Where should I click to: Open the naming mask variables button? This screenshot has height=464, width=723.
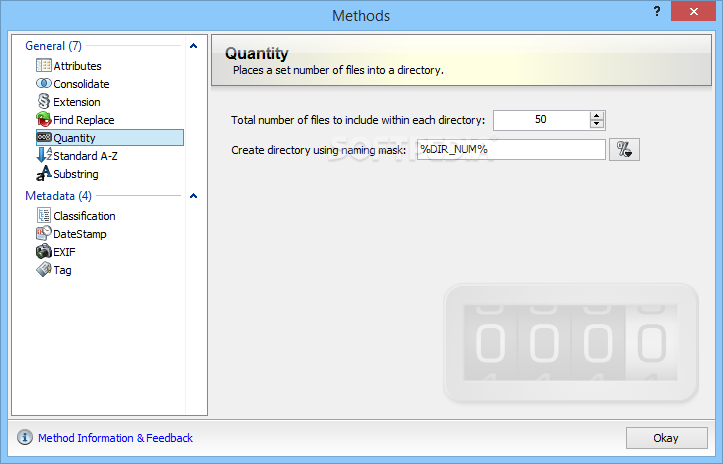(624, 149)
